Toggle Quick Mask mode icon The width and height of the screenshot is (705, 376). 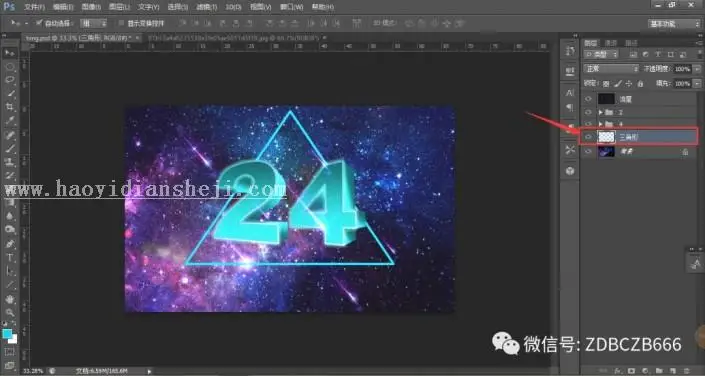click(9, 352)
